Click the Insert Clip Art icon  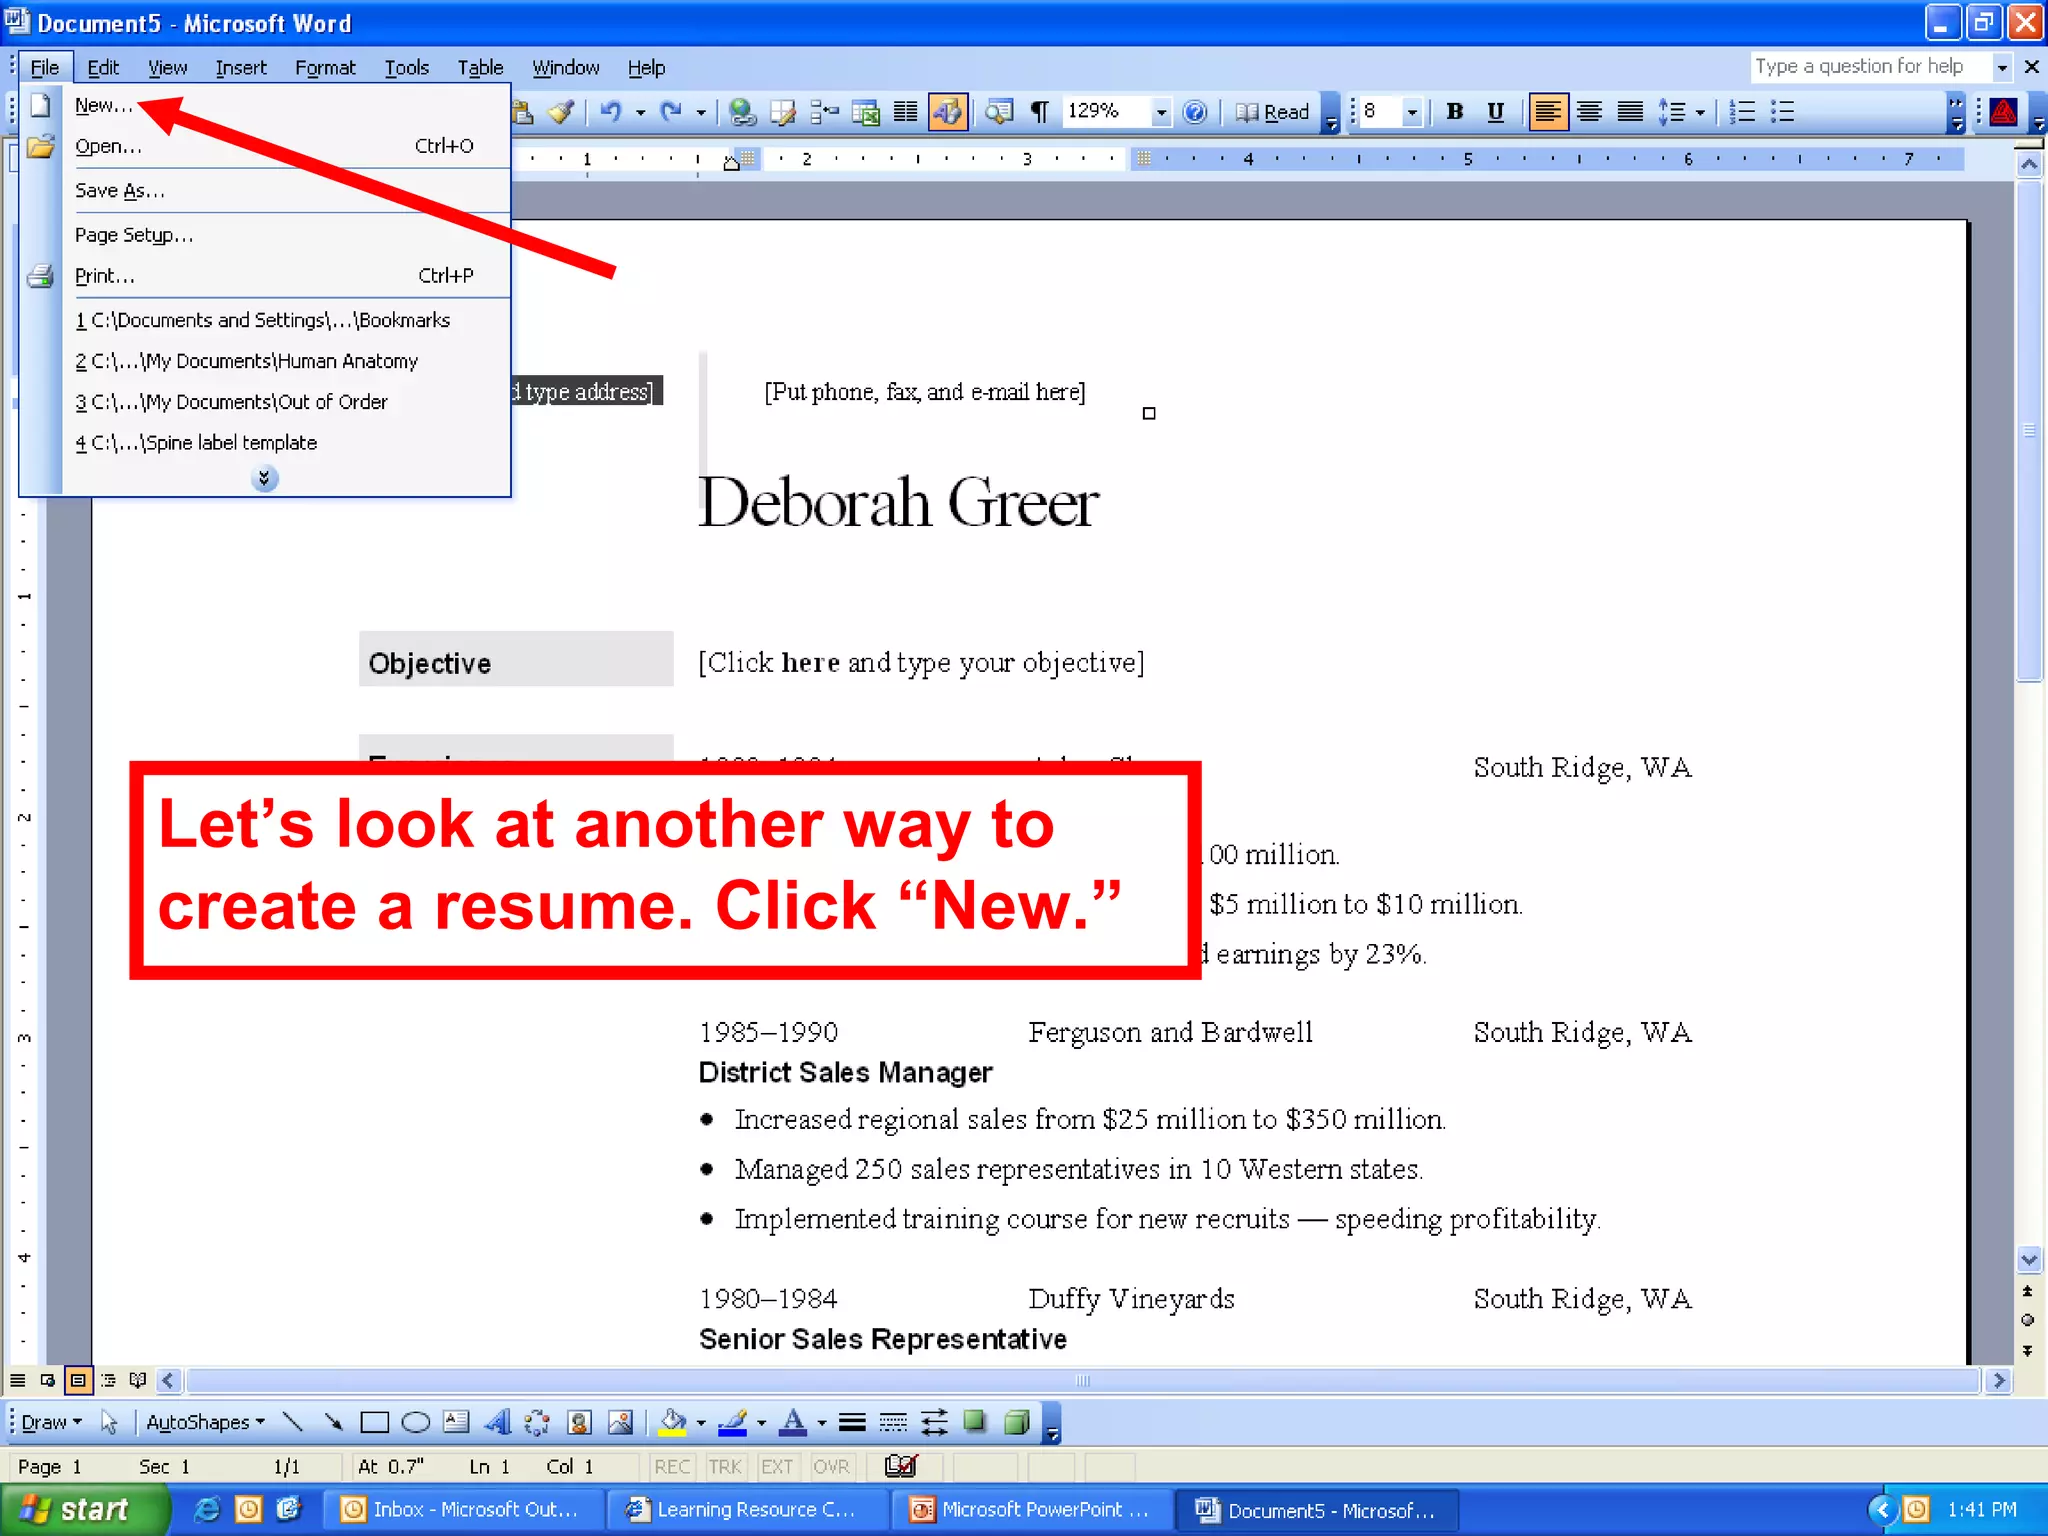tap(580, 1422)
